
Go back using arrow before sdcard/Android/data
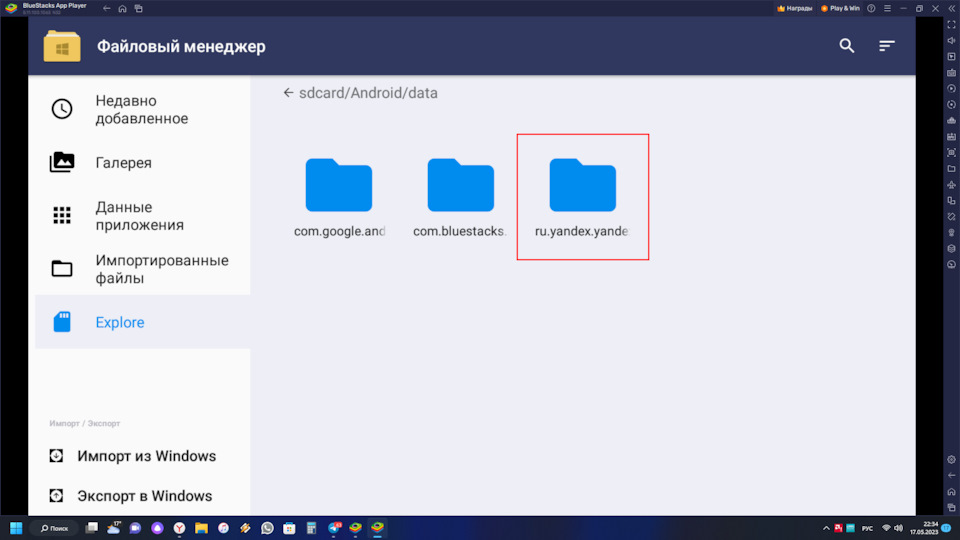(x=288, y=93)
